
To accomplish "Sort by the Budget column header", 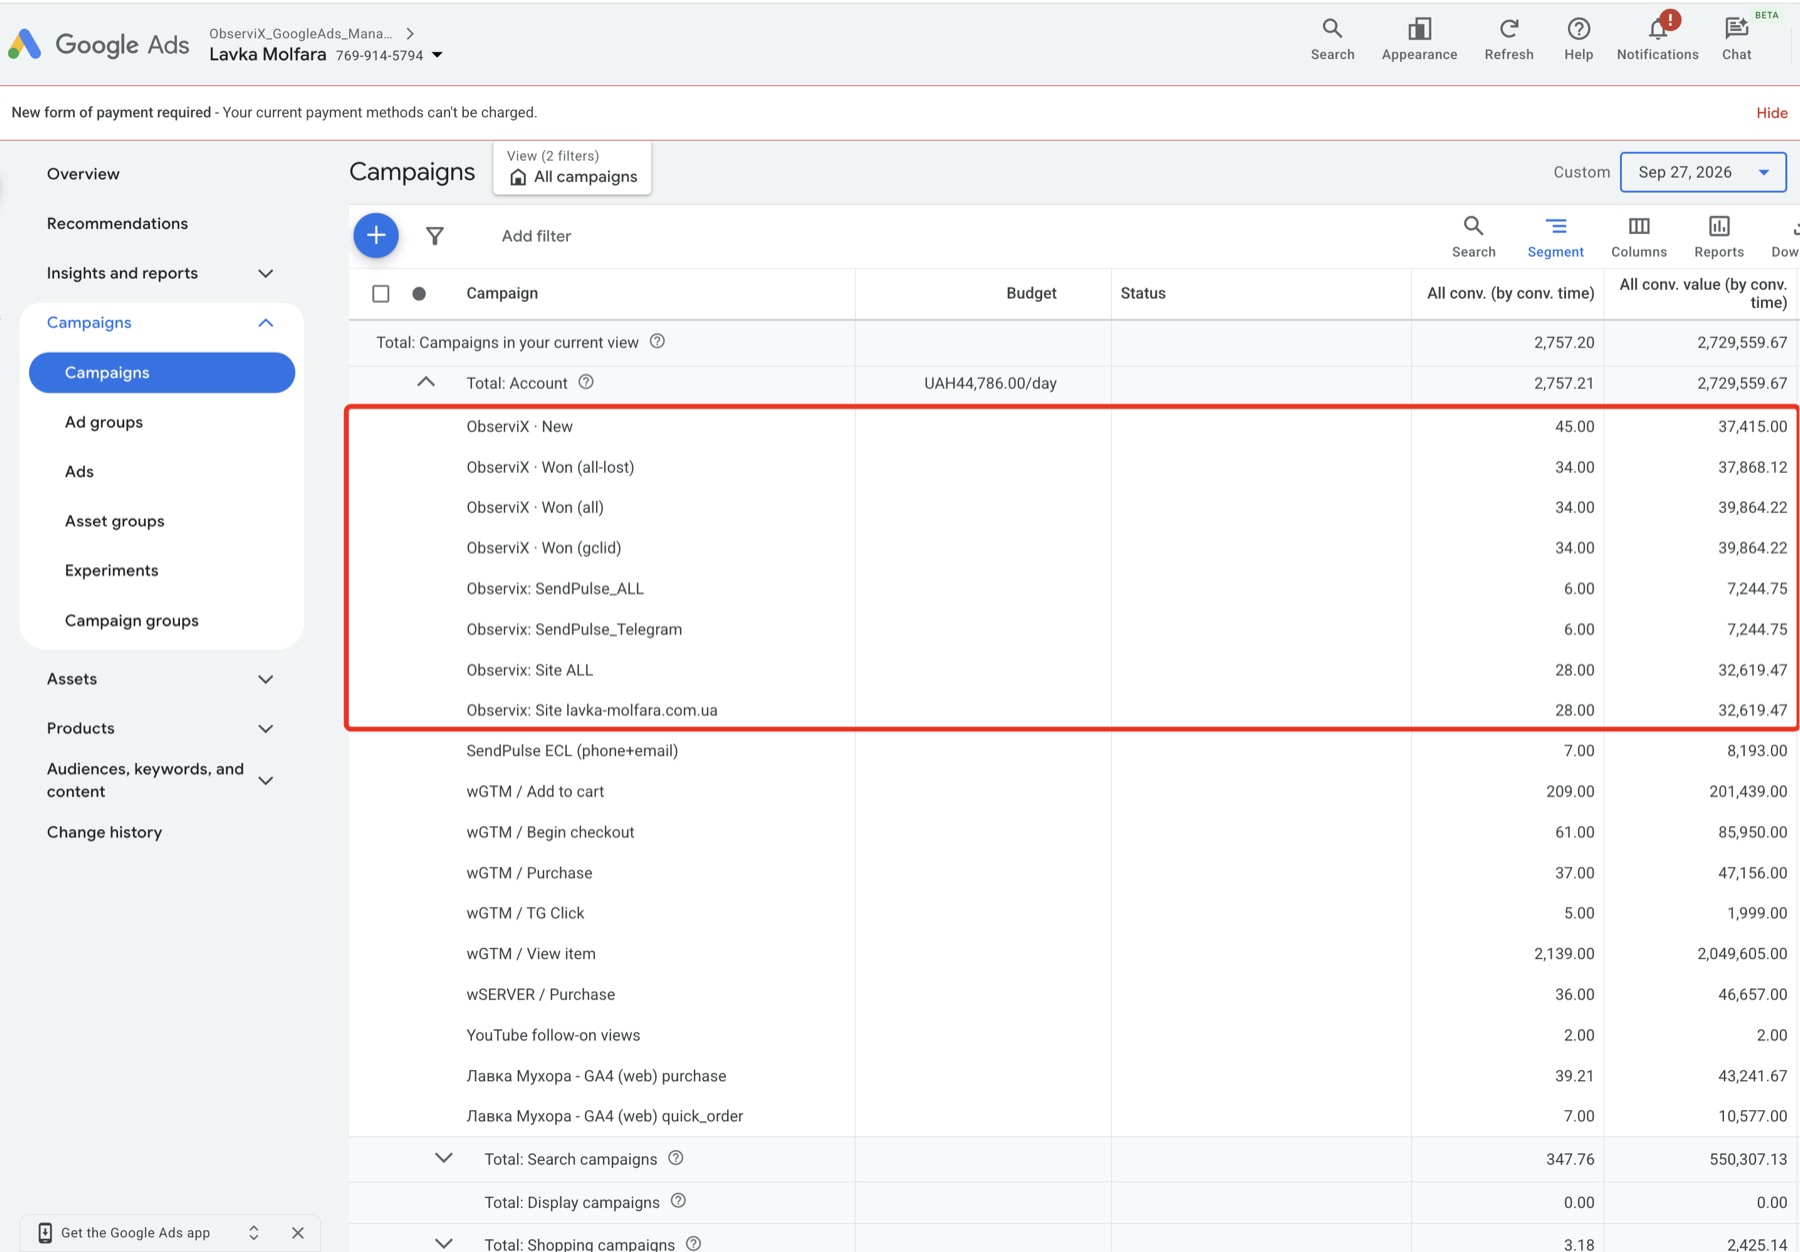I will coord(1031,293).
